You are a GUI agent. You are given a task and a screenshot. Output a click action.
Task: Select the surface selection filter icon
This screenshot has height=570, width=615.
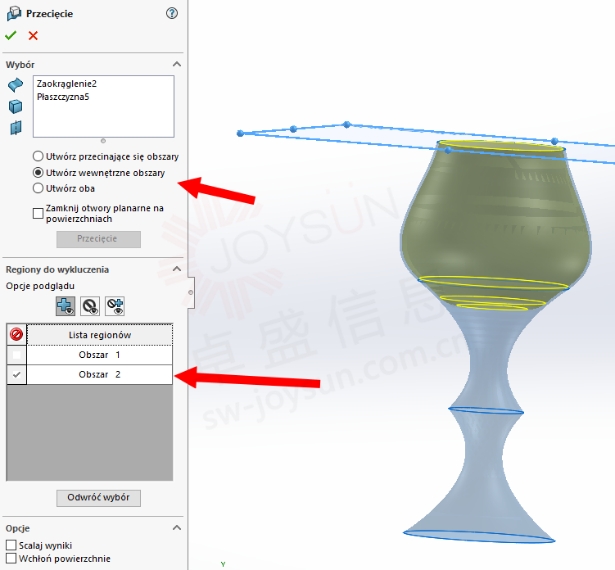click(15, 85)
